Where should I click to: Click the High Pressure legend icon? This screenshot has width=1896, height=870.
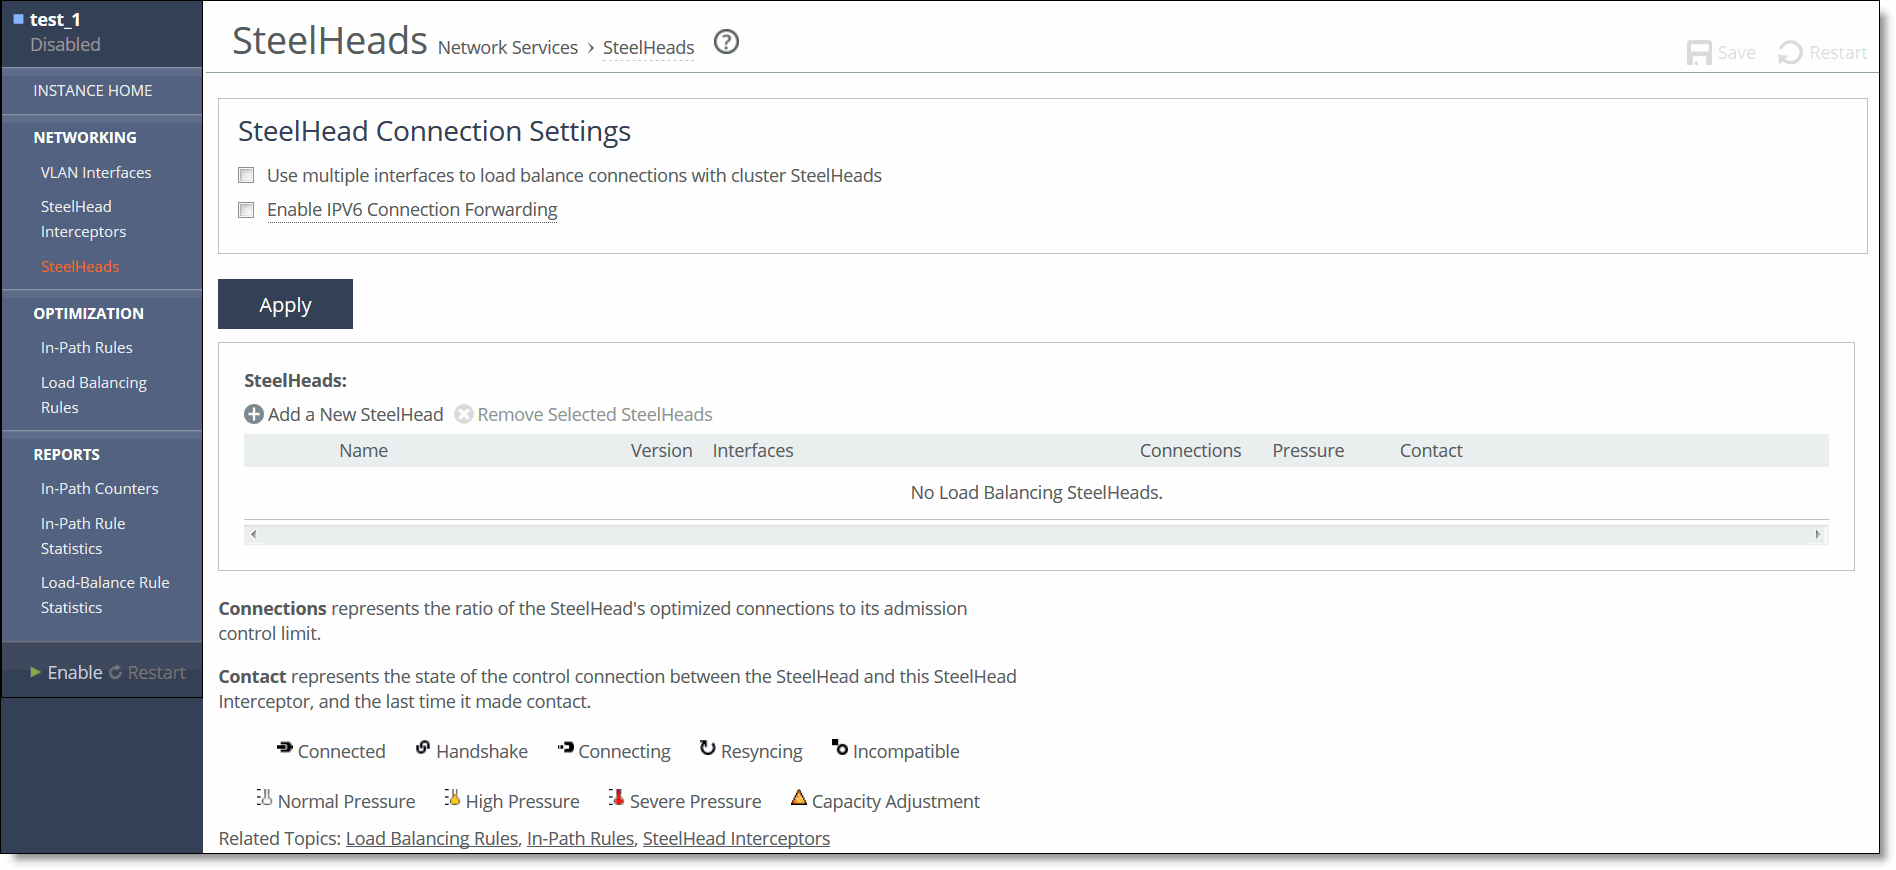click(x=452, y=798)
